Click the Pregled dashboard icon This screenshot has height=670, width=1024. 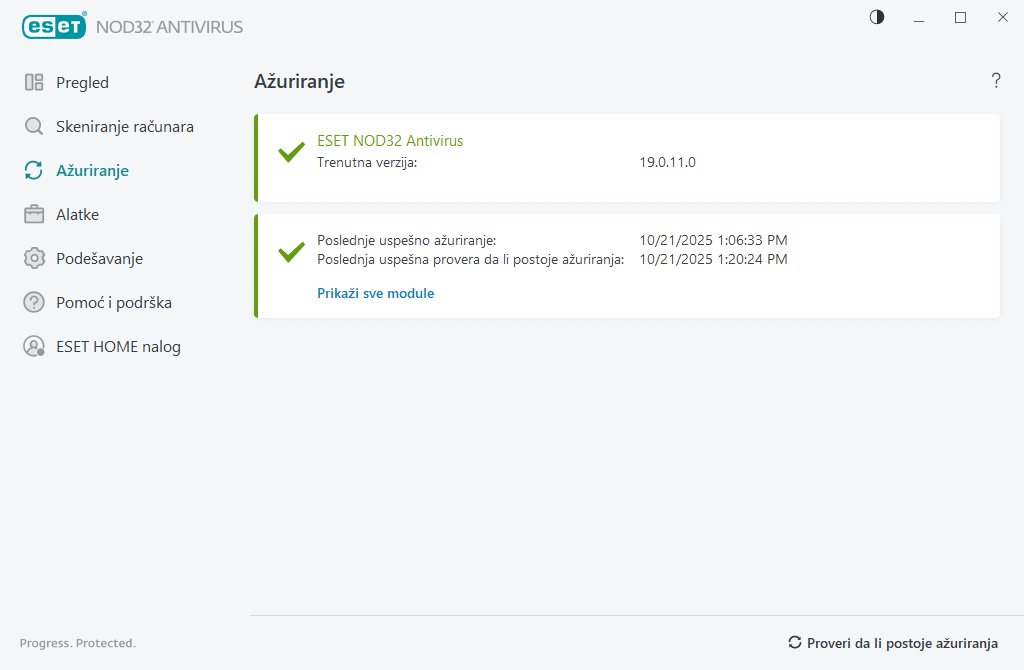pos(34,83)
